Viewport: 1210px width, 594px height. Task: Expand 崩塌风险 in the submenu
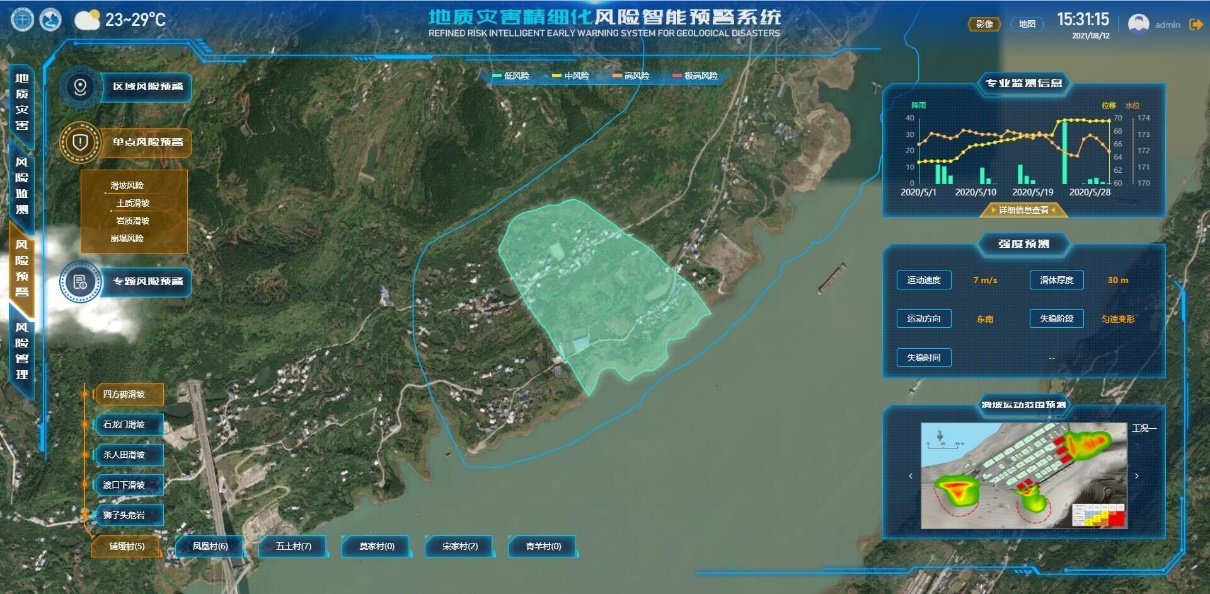(x=127, y=239)
